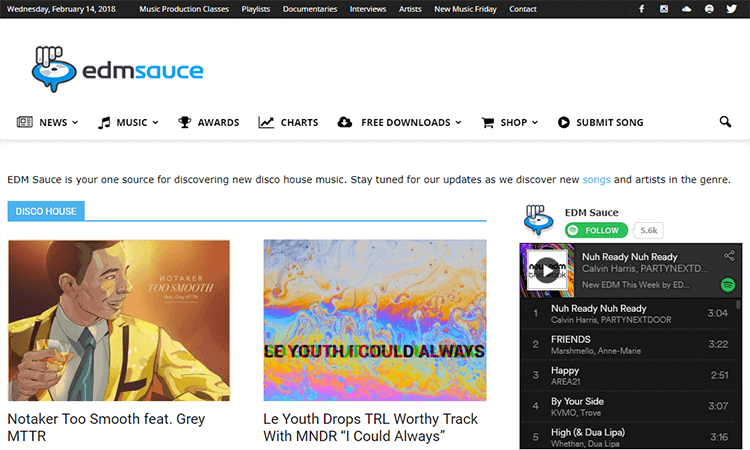Open the Playlists top link
The width and height of the screenshot is (750, 450).
pos(255,9)
